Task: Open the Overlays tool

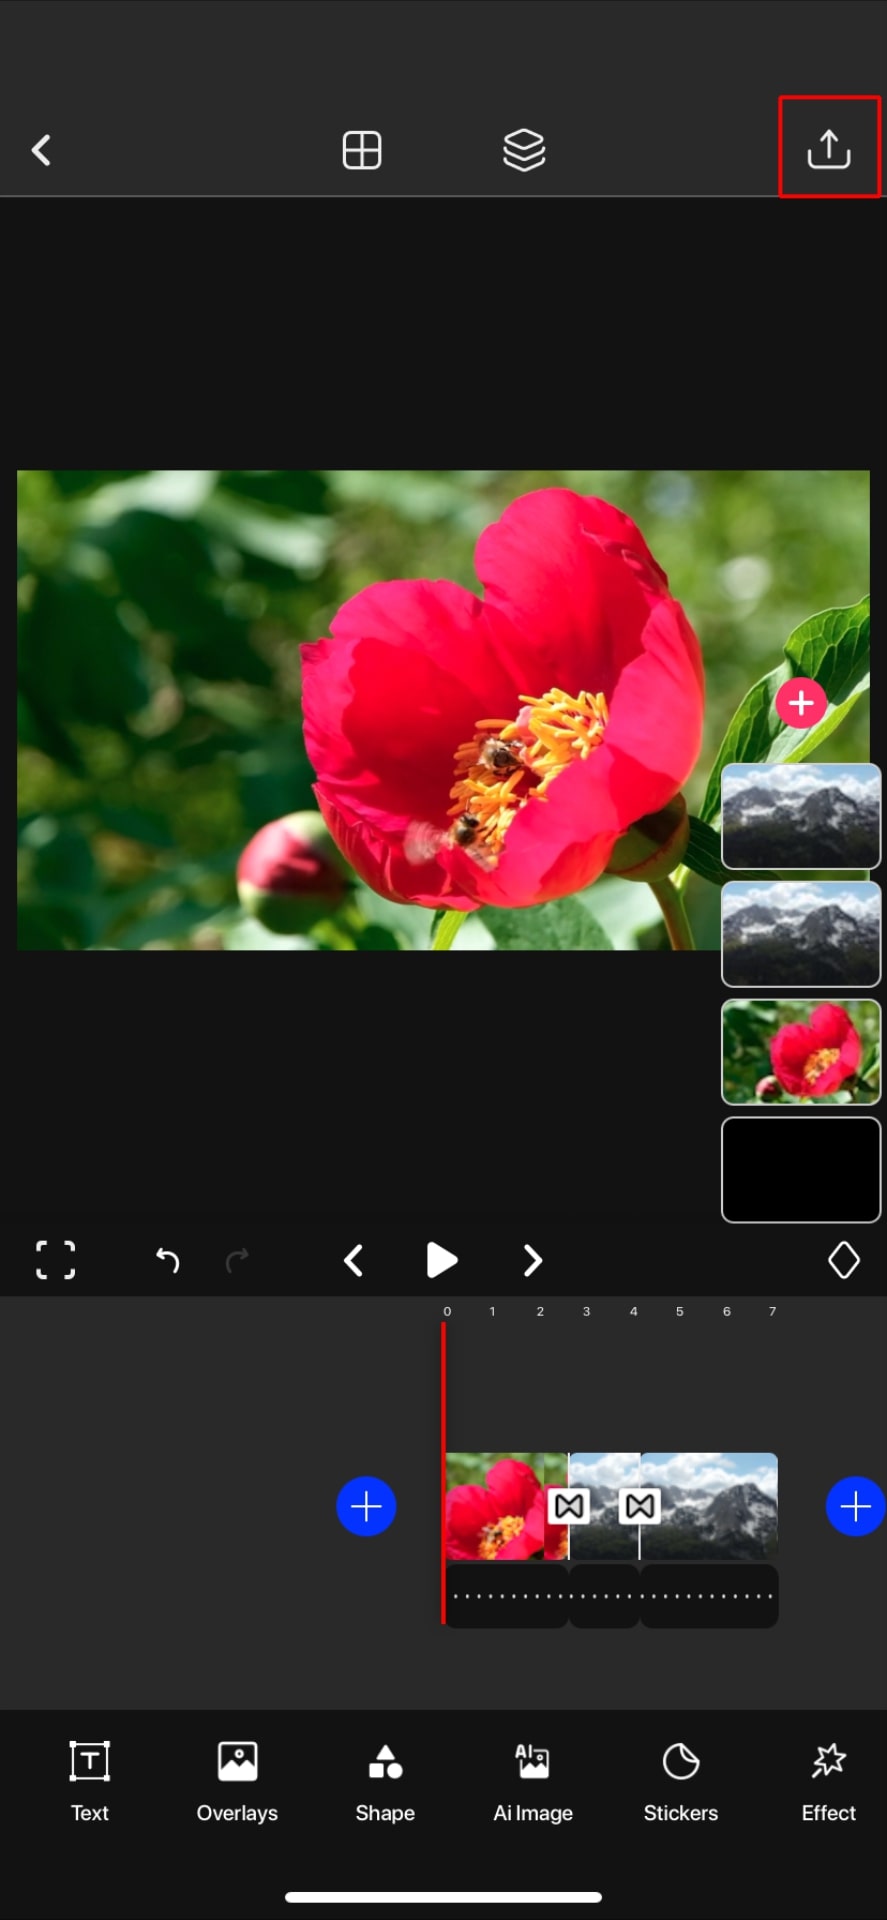Action: (x=237, y=1781)
